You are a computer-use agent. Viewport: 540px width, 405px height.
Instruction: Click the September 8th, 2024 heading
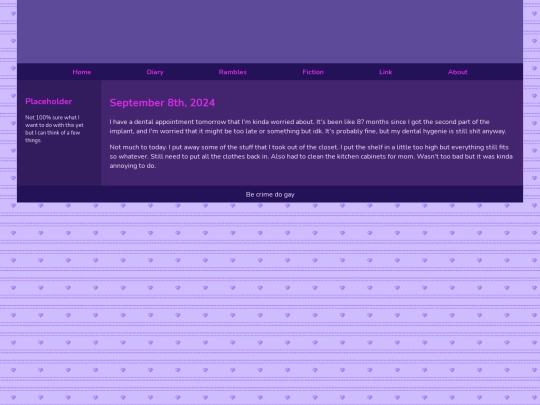(x=162, y=103)
